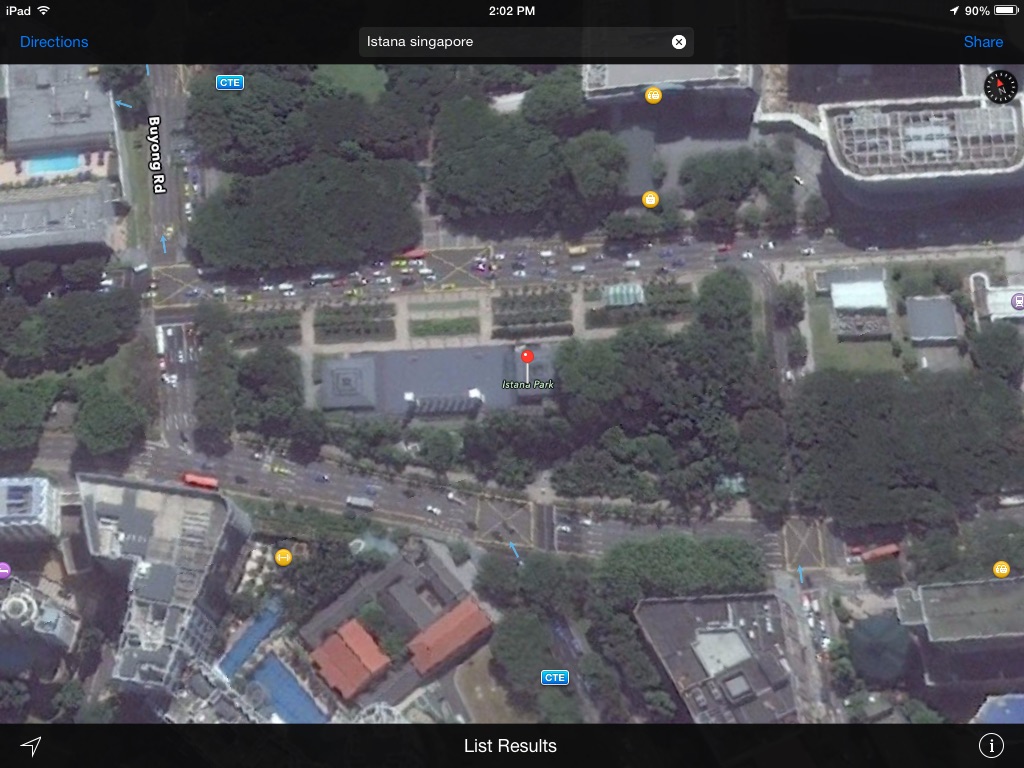Open the double-bag shopping marker near the red bus

coord(1001,569)
